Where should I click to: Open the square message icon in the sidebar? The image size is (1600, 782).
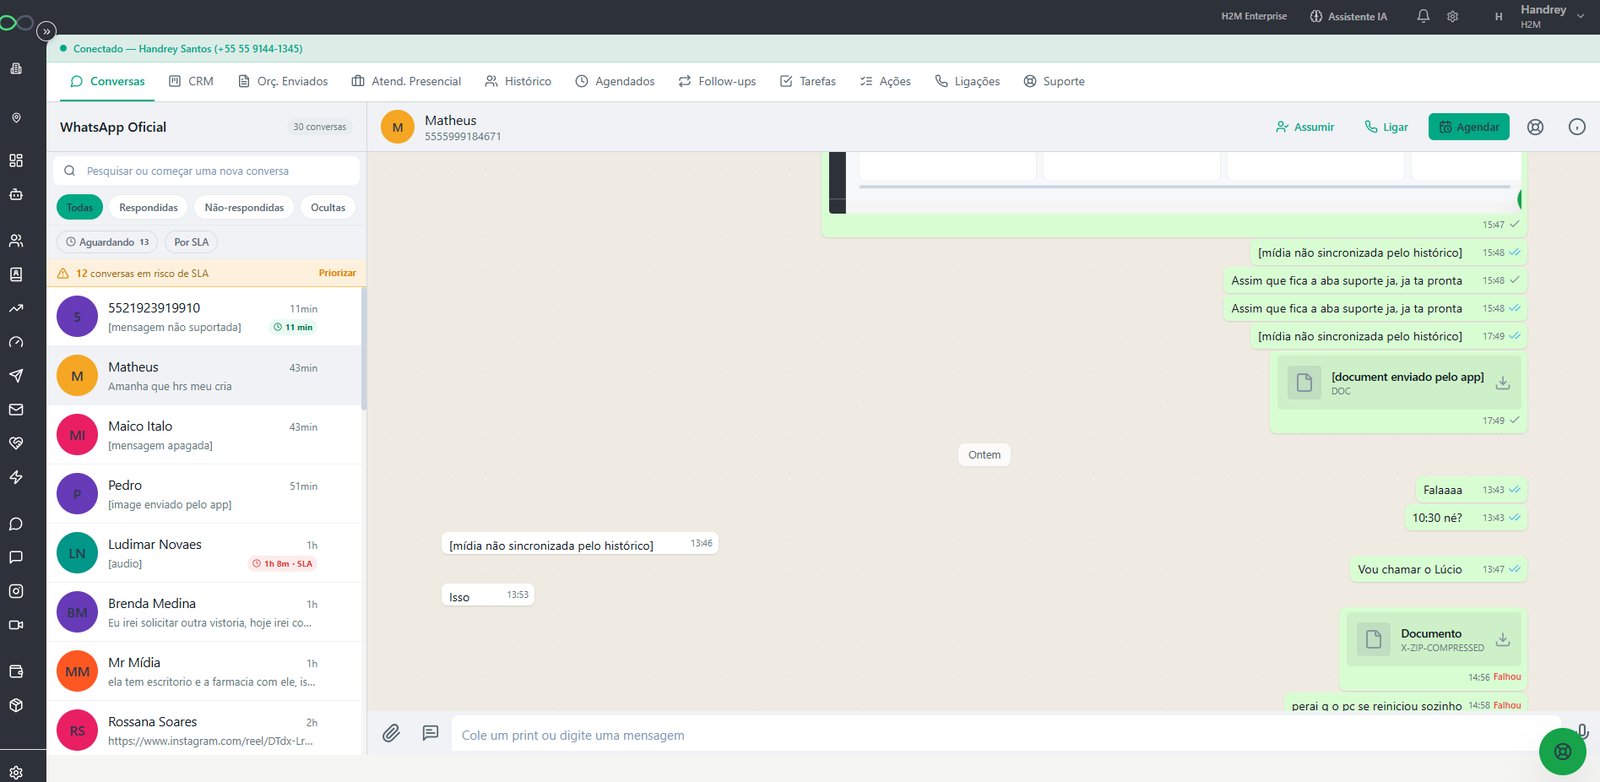[16, 557]
